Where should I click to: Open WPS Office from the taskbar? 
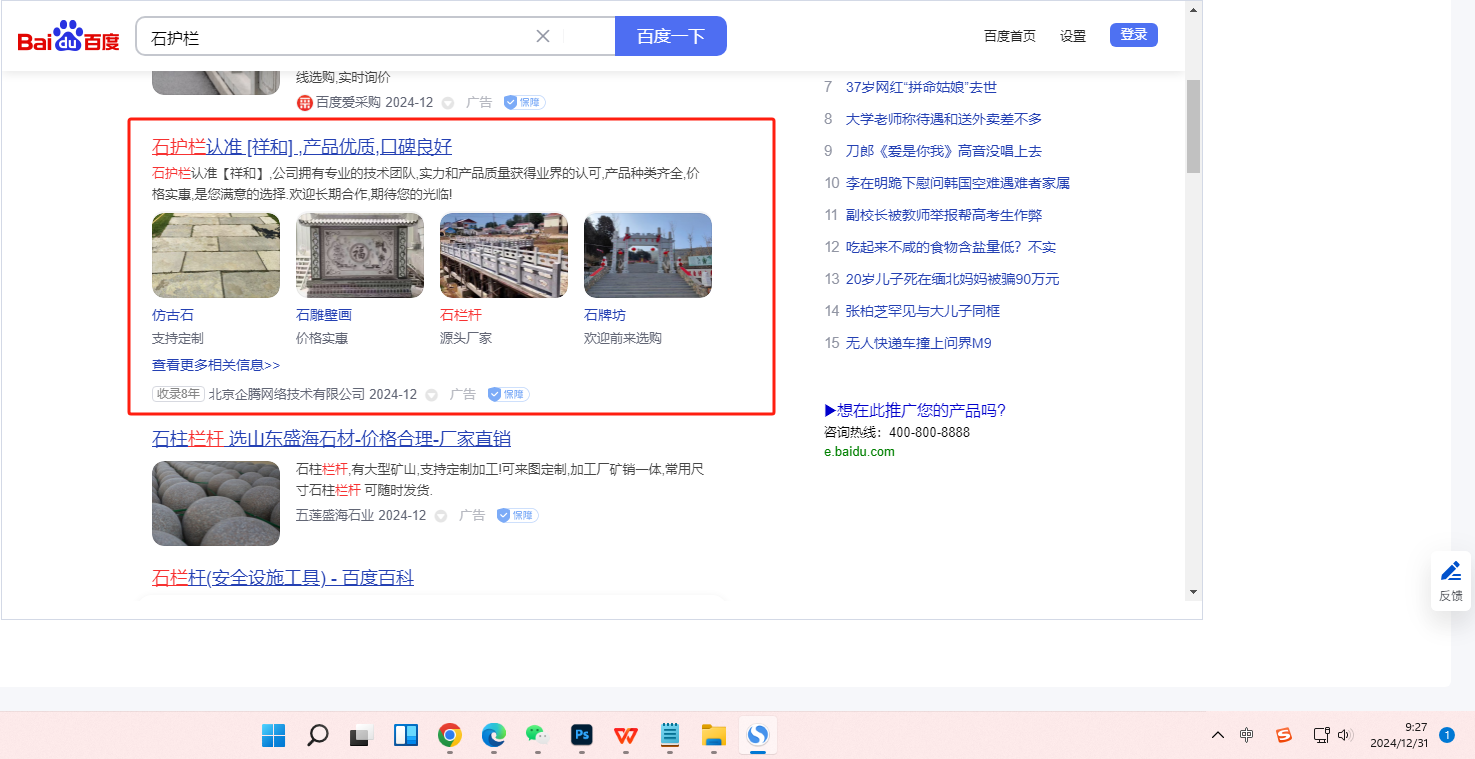(626, 736)
